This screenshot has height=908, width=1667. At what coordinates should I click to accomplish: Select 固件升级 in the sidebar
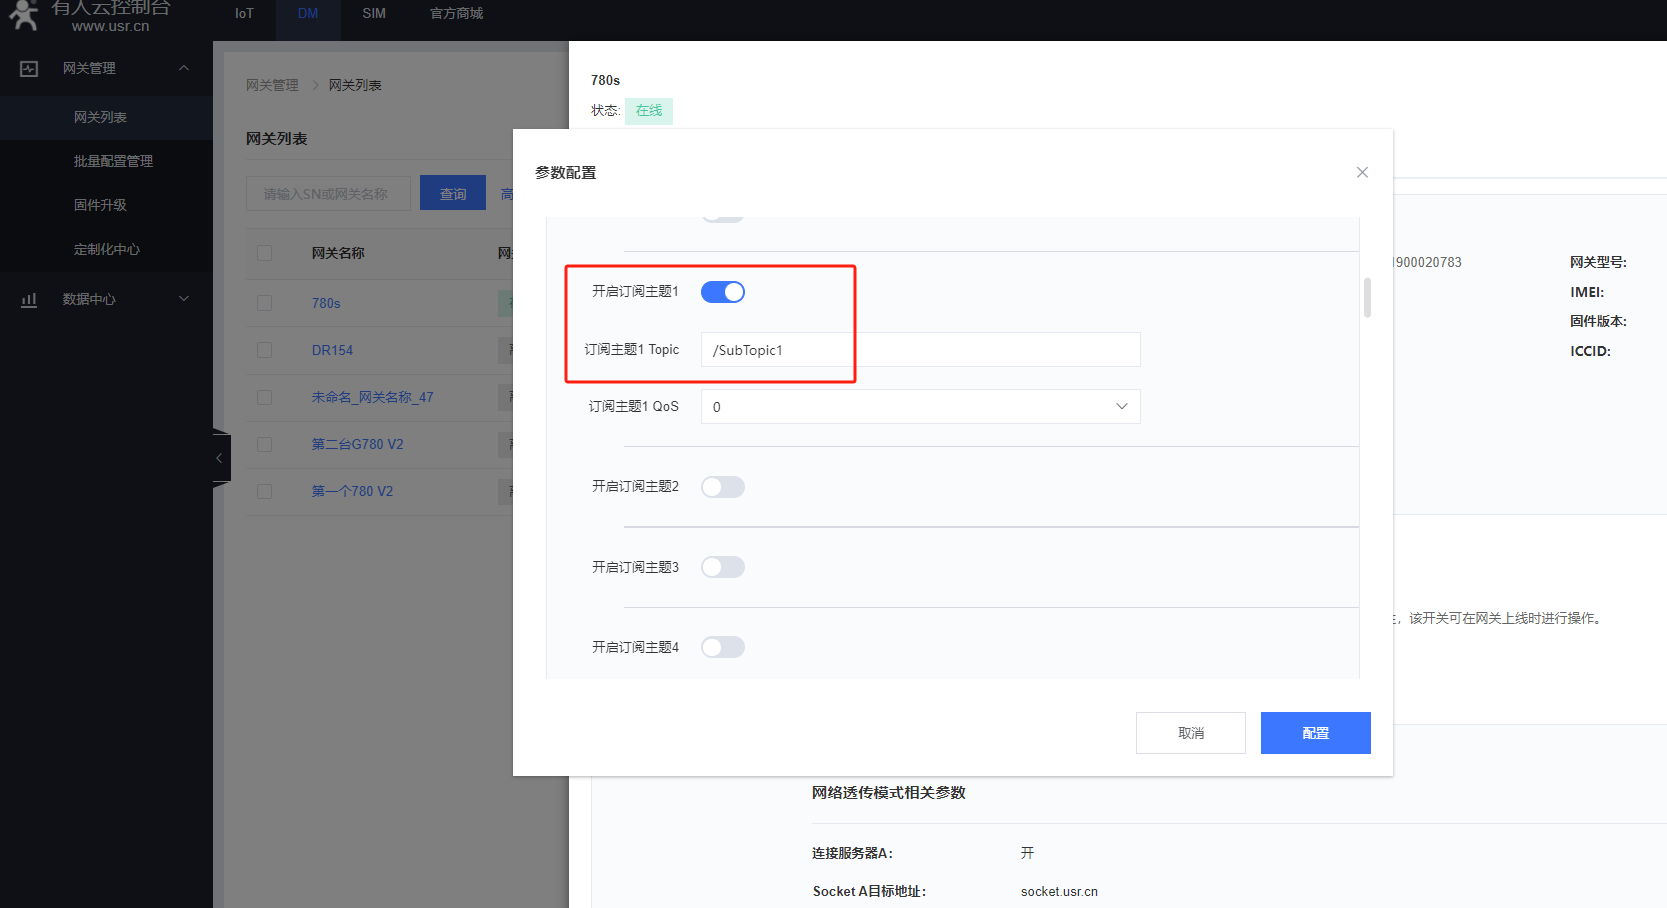[100, 205]
